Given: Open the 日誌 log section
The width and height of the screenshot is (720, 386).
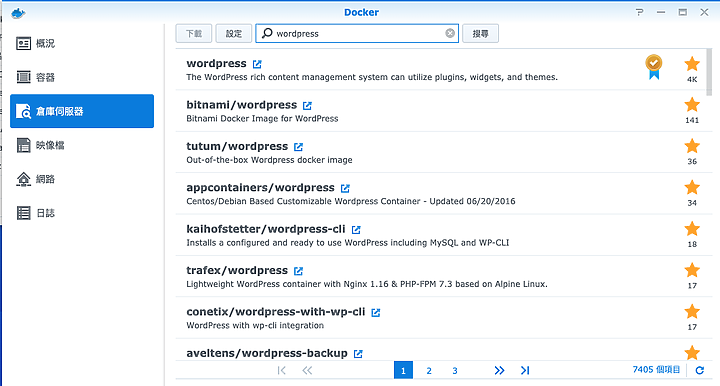Looking at the screenshot, I should [x=82, y=213].
